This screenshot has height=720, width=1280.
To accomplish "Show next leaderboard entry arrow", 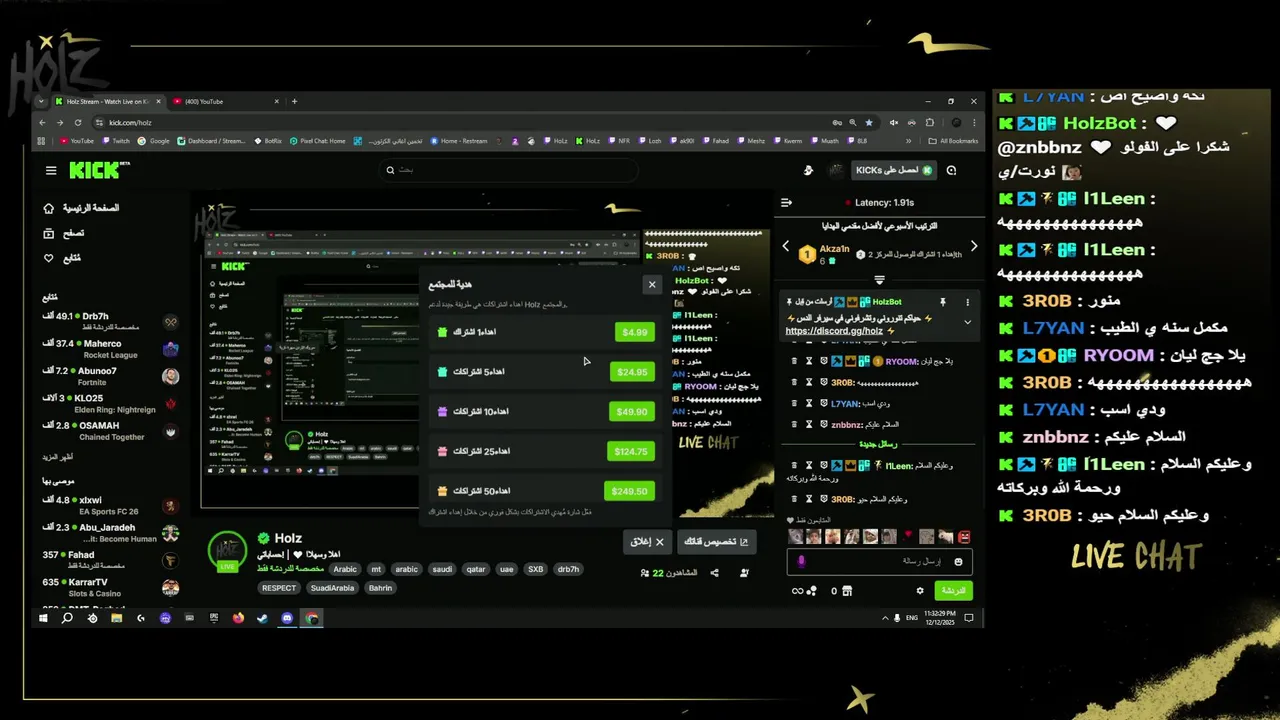I will 973,246.
